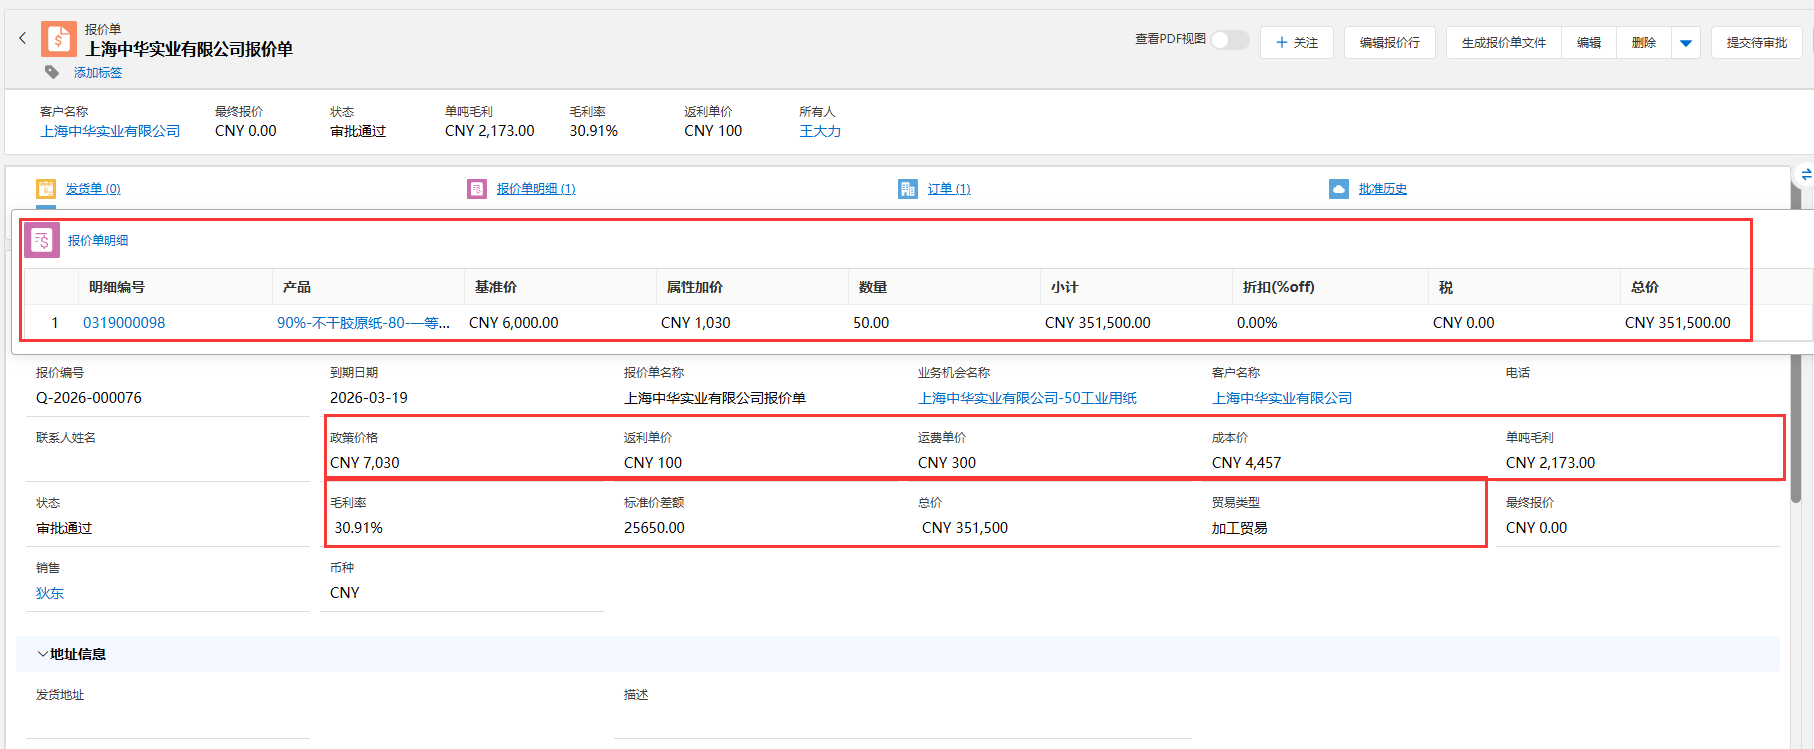1814x749 pixels.
Task: Collapse the 地址信息 section
Action: pyautogui.click(x=42, y=654)
